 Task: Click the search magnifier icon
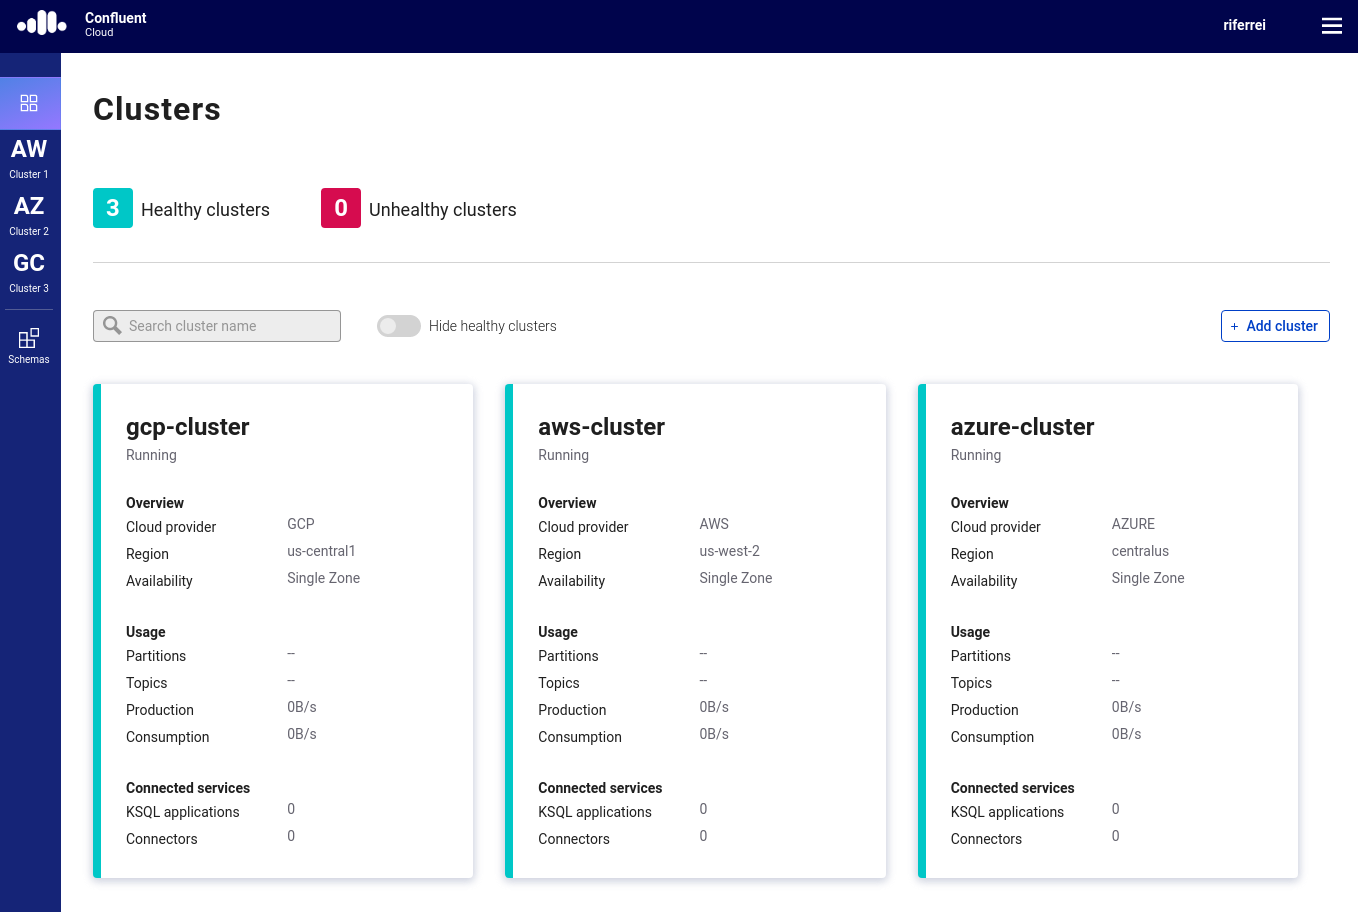[112, 326]
